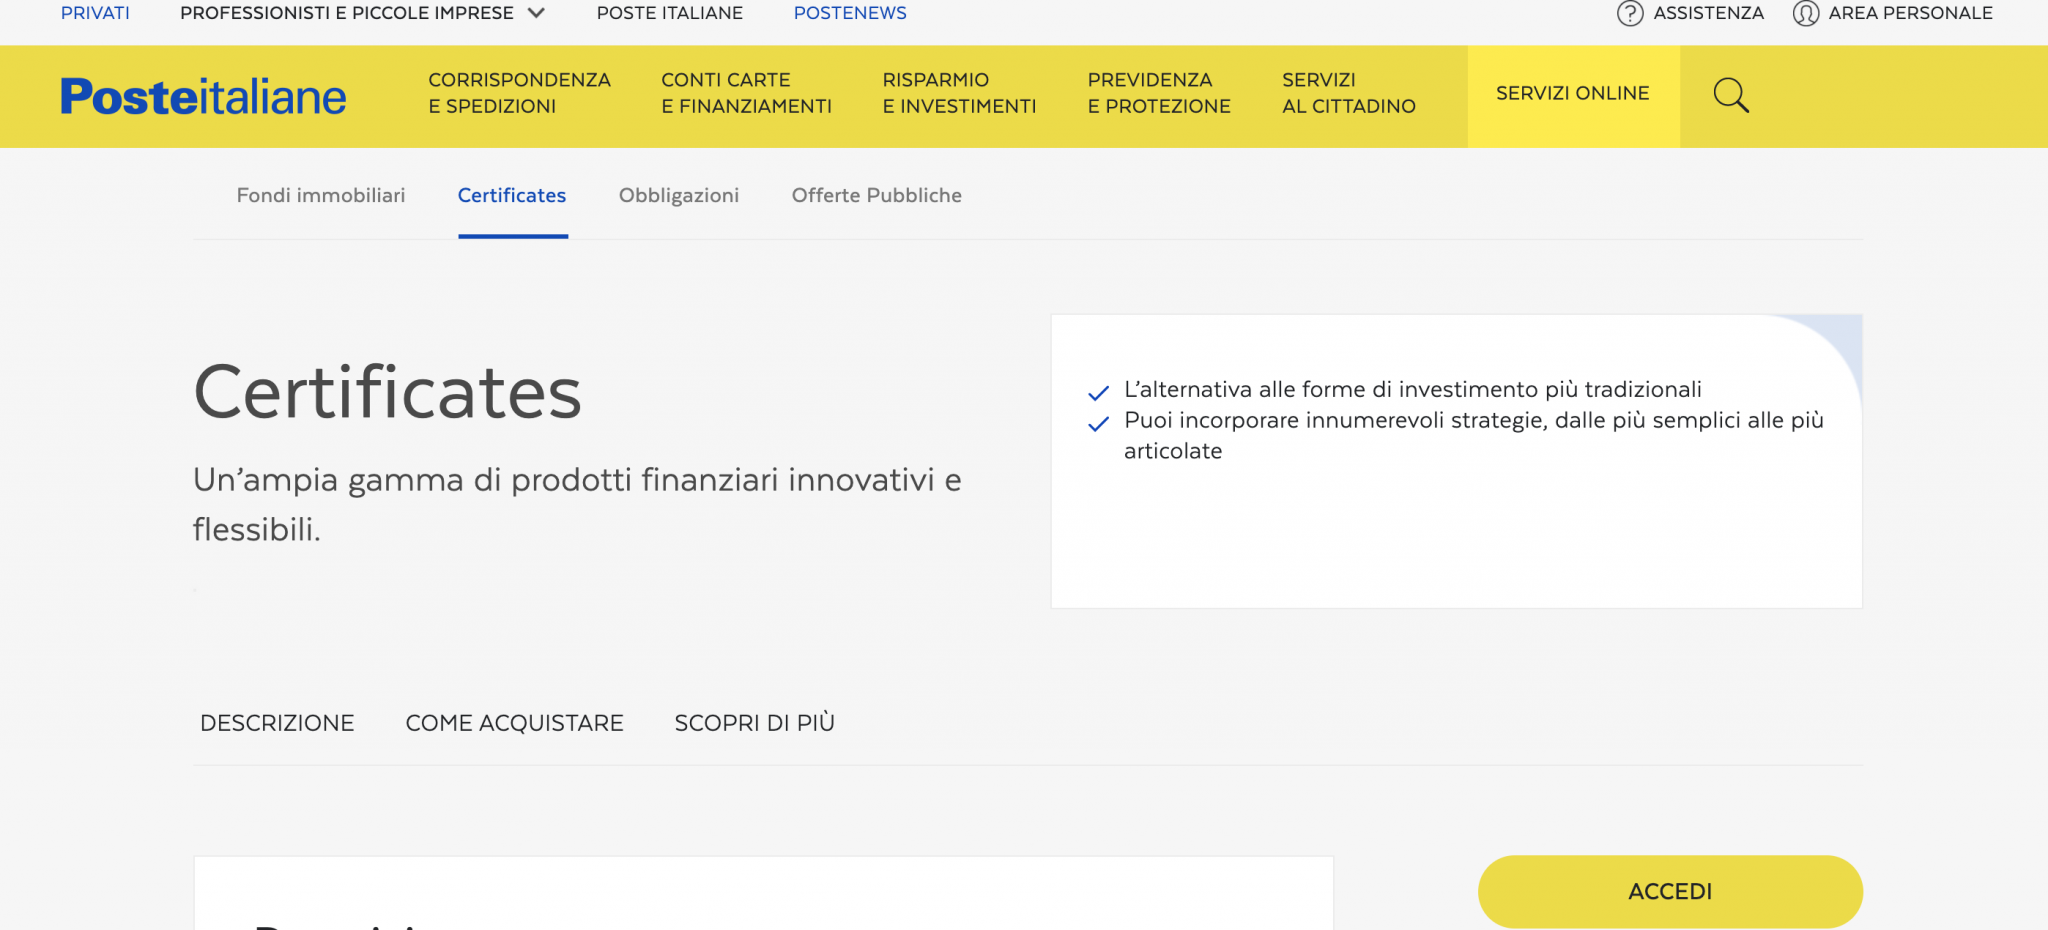View the Offerte Pubbliche tab

click(x=876, y=196)
